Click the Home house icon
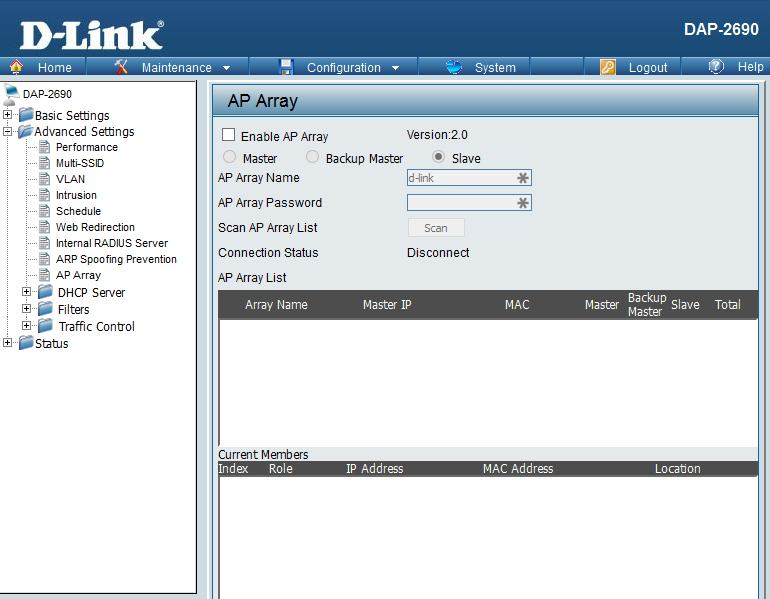This screenshot has width=770, height=599. (x=16, y=67)
